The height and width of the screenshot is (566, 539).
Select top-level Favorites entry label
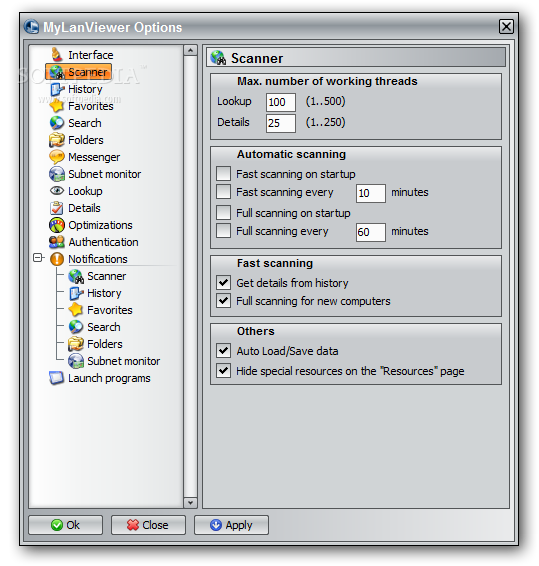tap(91, 106)
